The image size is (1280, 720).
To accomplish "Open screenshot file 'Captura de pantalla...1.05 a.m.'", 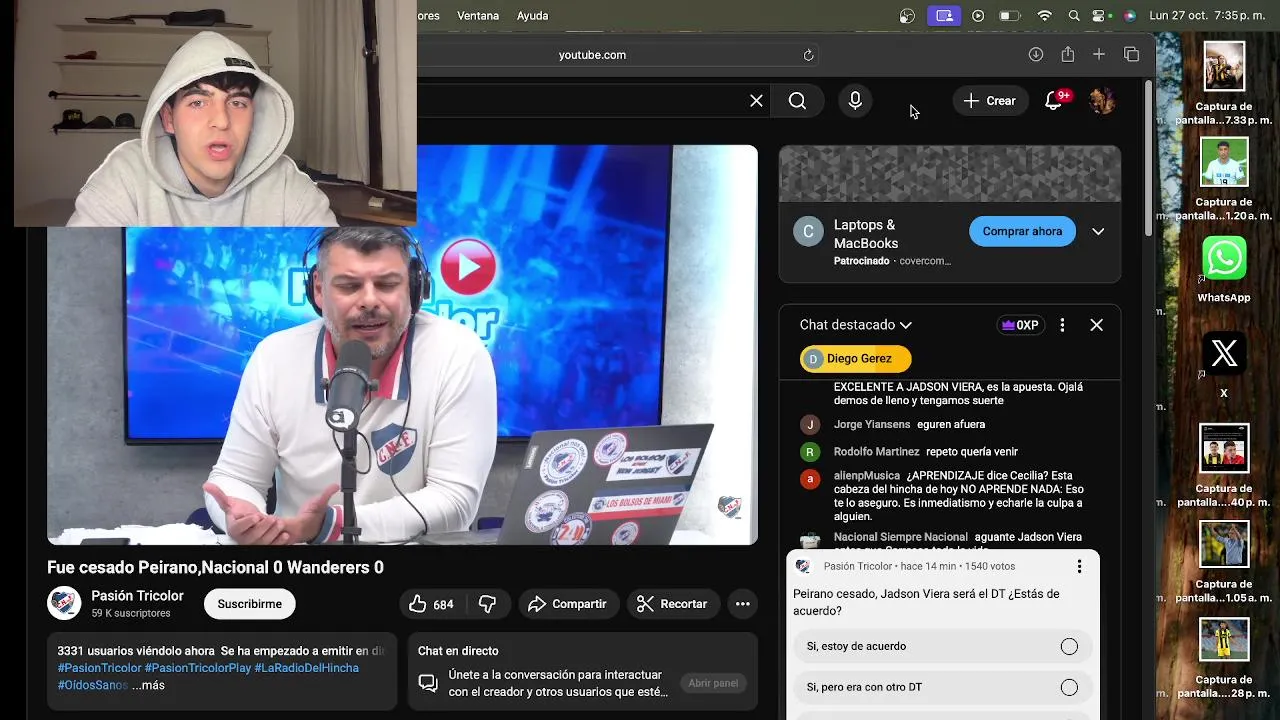I will (x=1224, y=561).
